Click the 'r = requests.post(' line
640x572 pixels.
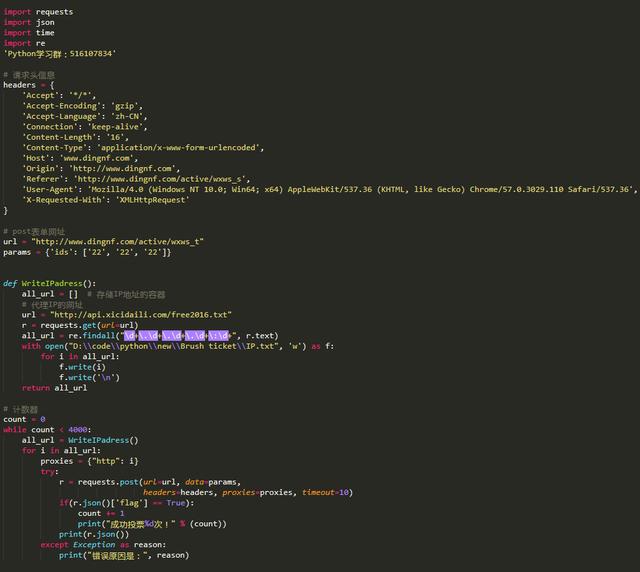[150, 482]
